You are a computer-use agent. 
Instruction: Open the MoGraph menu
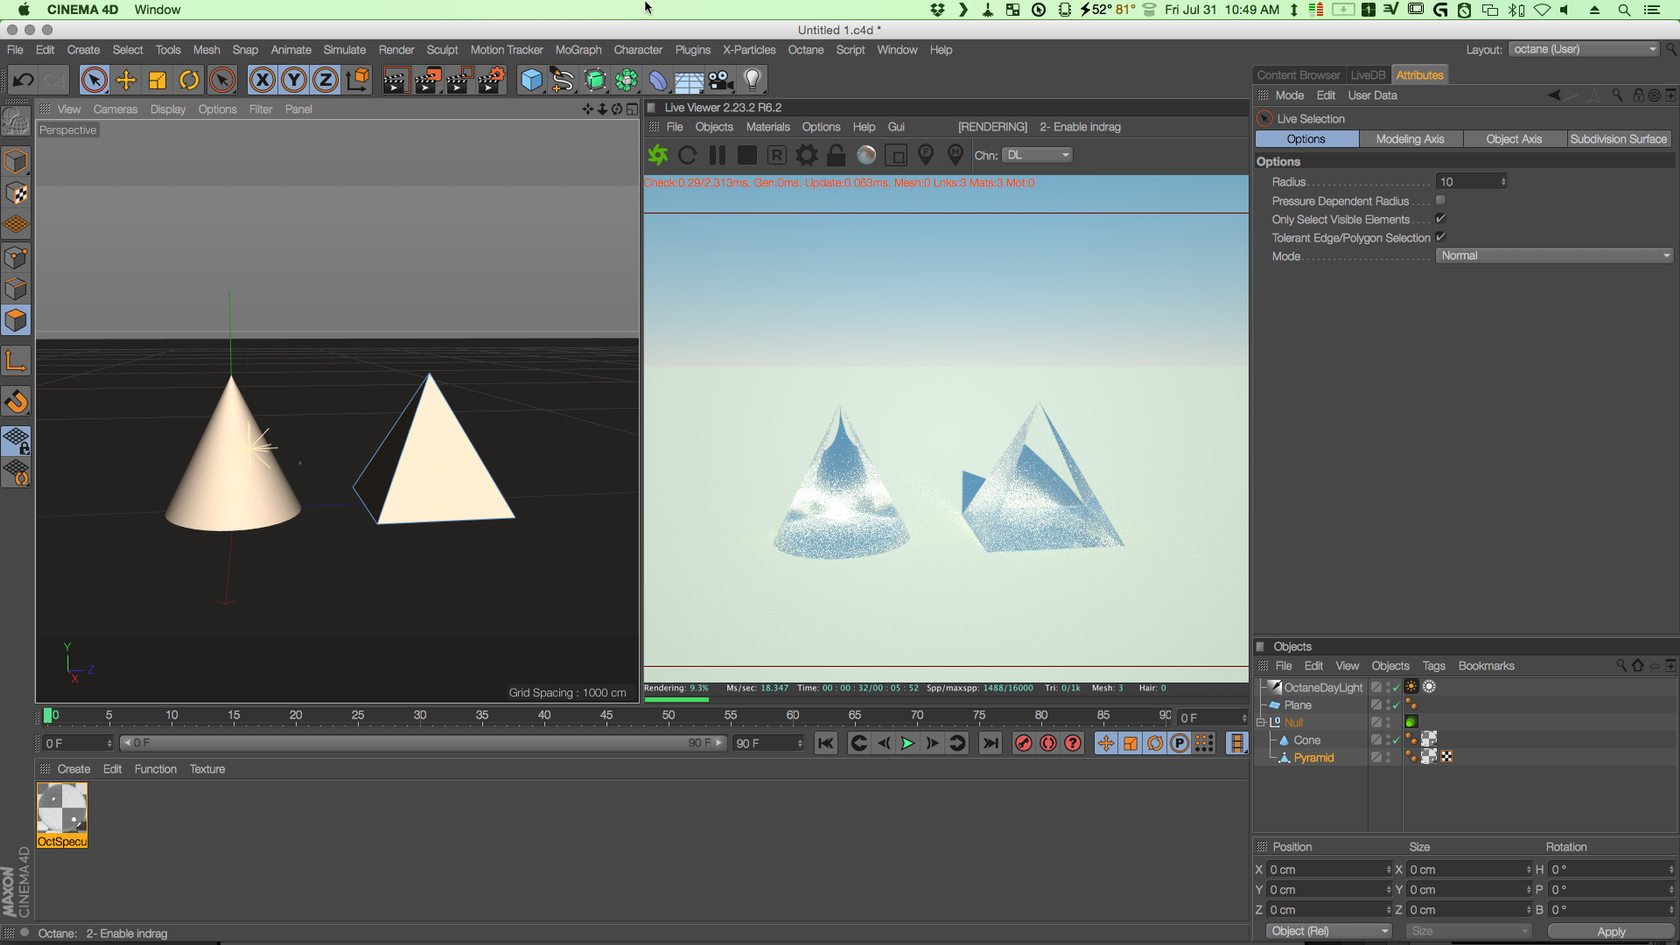pos(579,50)
